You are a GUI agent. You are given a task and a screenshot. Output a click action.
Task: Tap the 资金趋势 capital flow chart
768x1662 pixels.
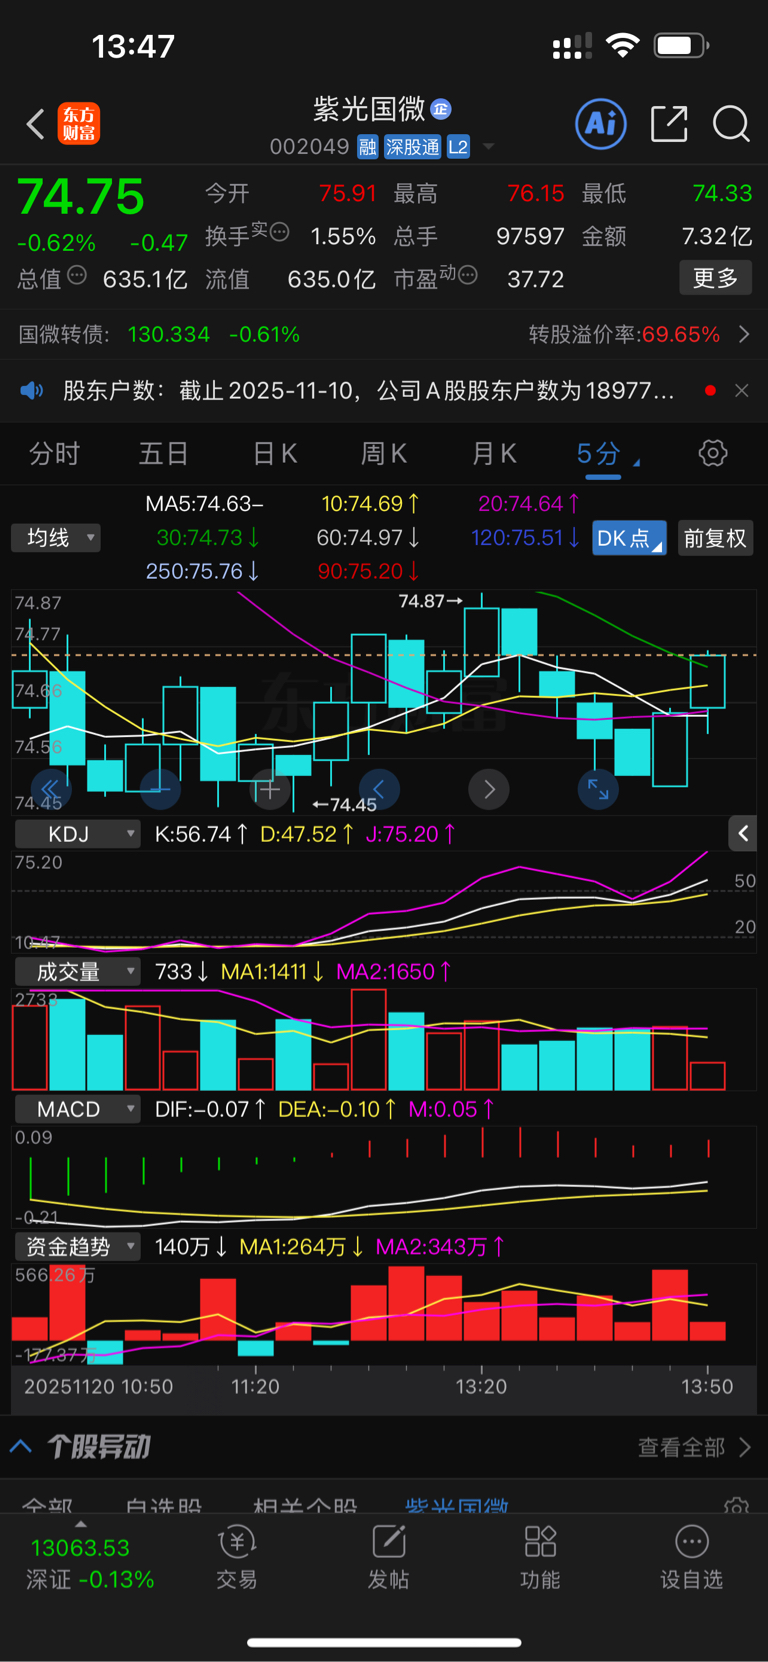(x=384, y=1315)
